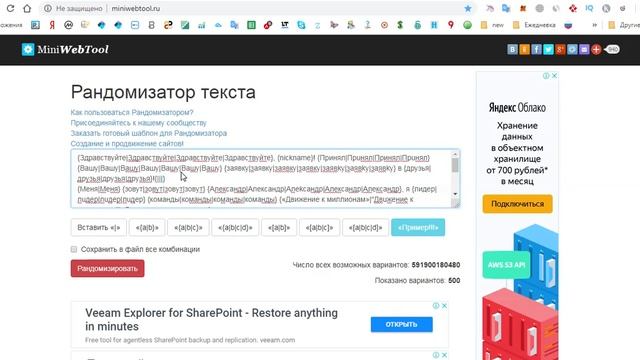Click 'Заказать готовый шаблон для Рандомизатора' link

(149, 133)
